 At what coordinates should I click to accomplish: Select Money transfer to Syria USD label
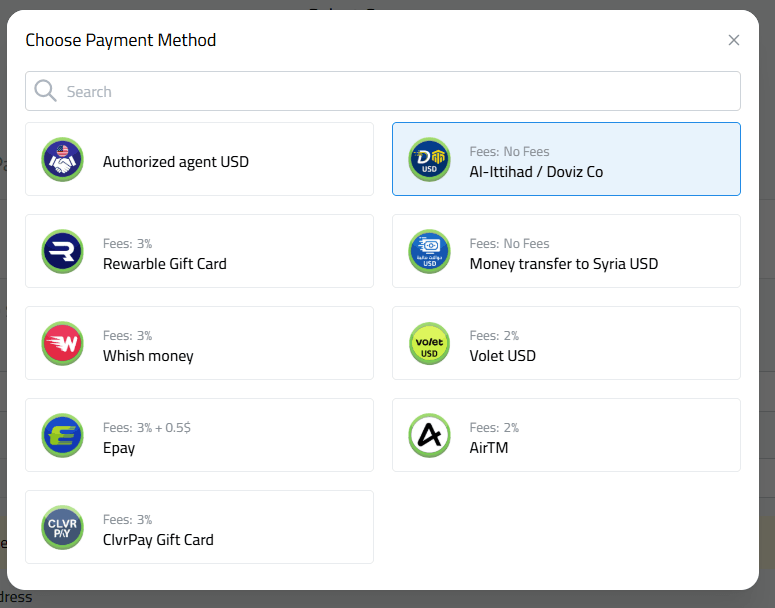(563, 264)
